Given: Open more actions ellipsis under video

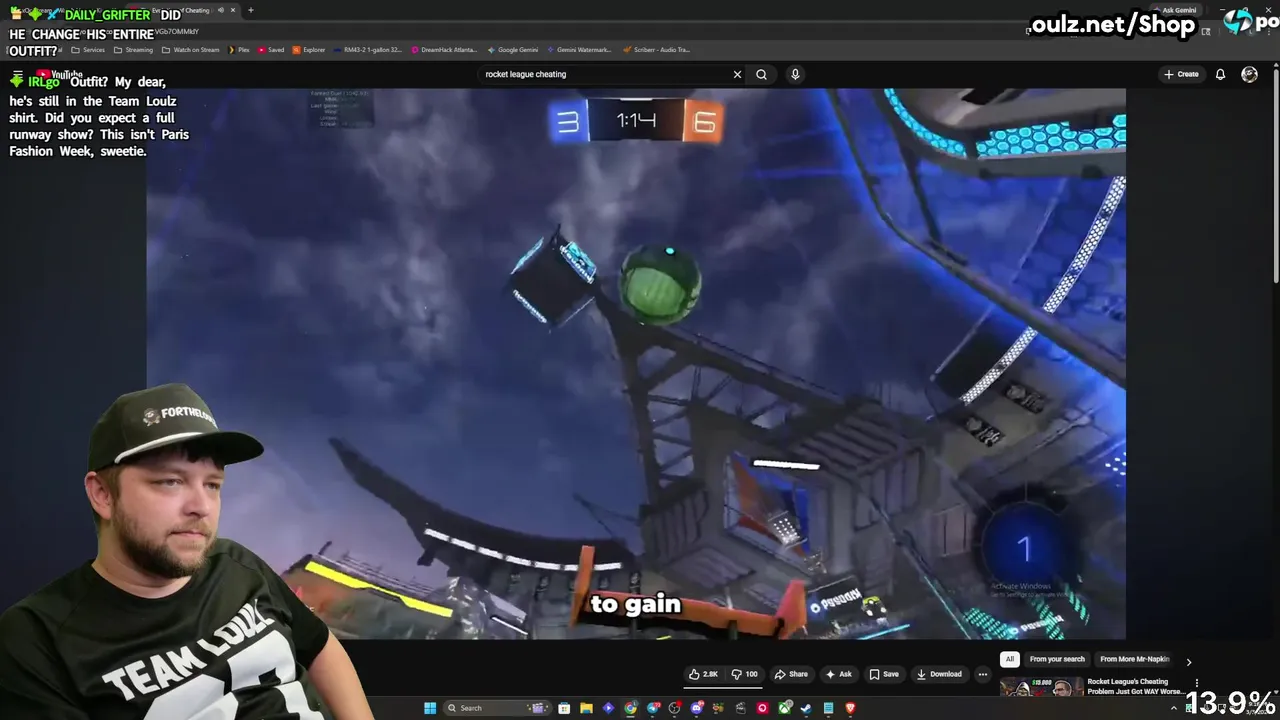Looking at the screenshot, I should tap(982, 674).
